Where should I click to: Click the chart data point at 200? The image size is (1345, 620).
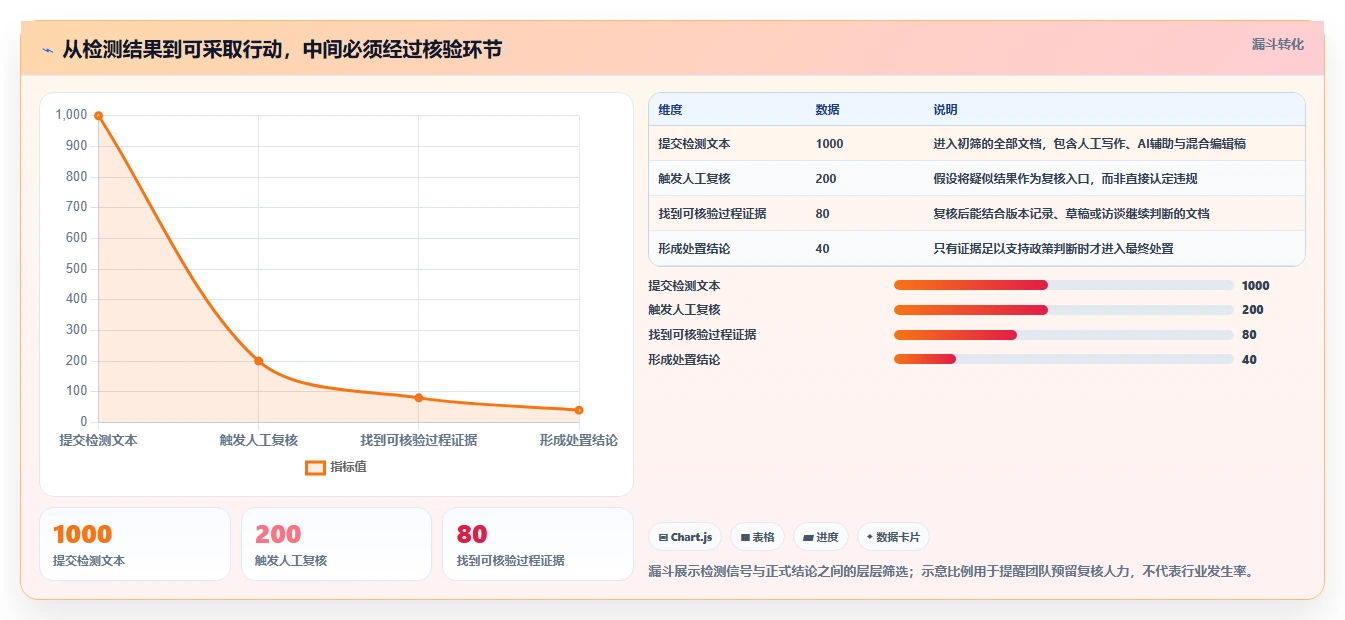[x=258, y=361]
